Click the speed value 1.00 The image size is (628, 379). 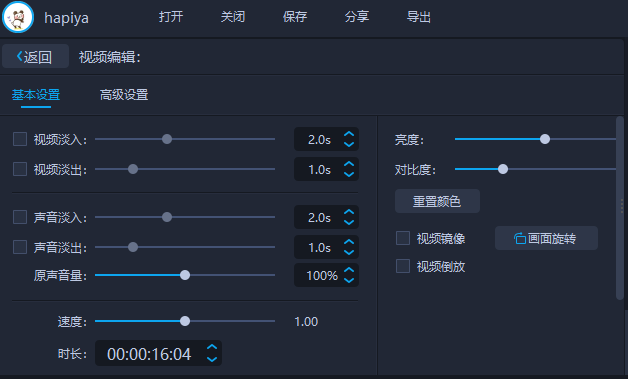pos(306,321)
